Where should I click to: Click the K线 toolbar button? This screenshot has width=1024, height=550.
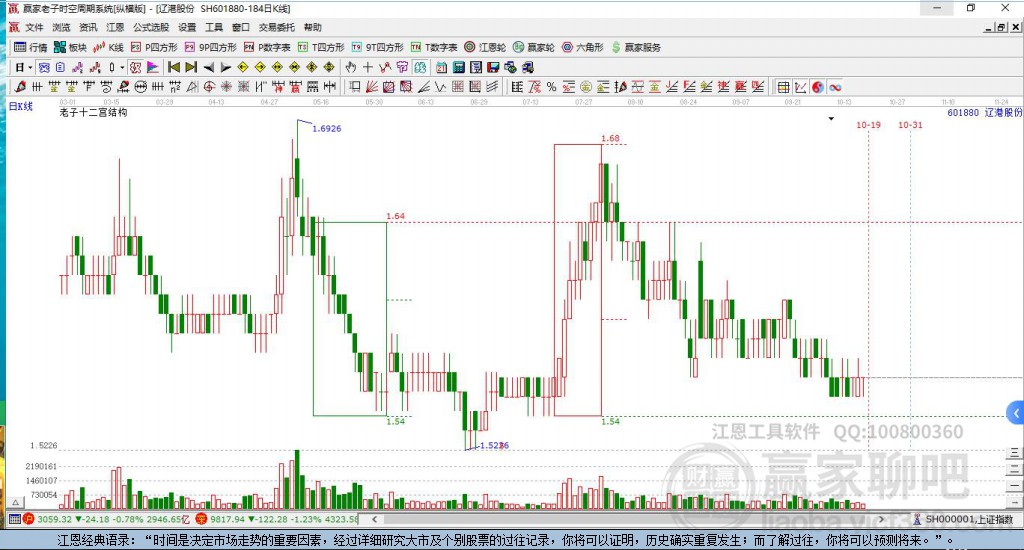tap(108, 47)
